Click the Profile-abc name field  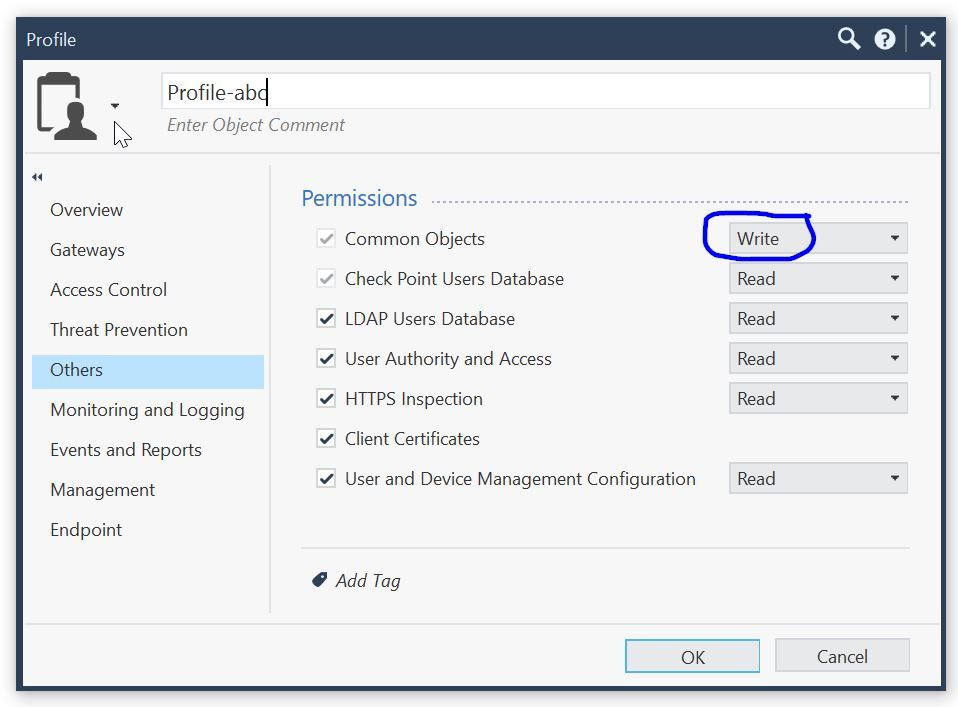coord(546,92)
